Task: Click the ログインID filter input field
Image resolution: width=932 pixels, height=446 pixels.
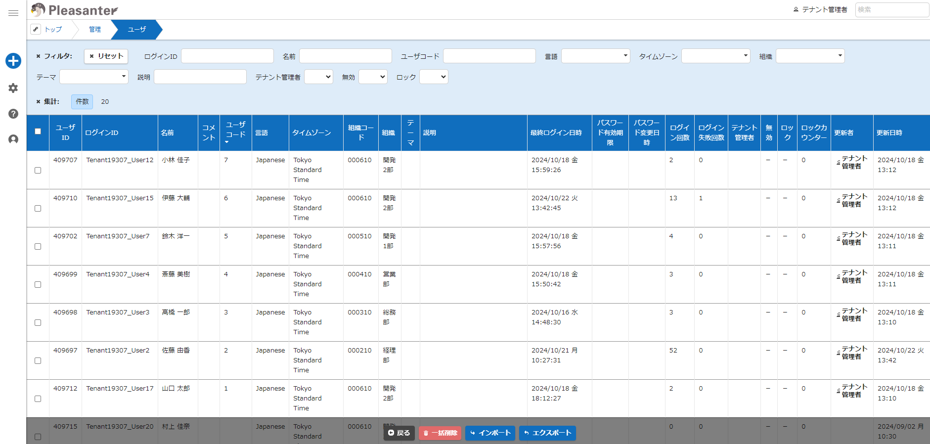Action: coord(227,57)
